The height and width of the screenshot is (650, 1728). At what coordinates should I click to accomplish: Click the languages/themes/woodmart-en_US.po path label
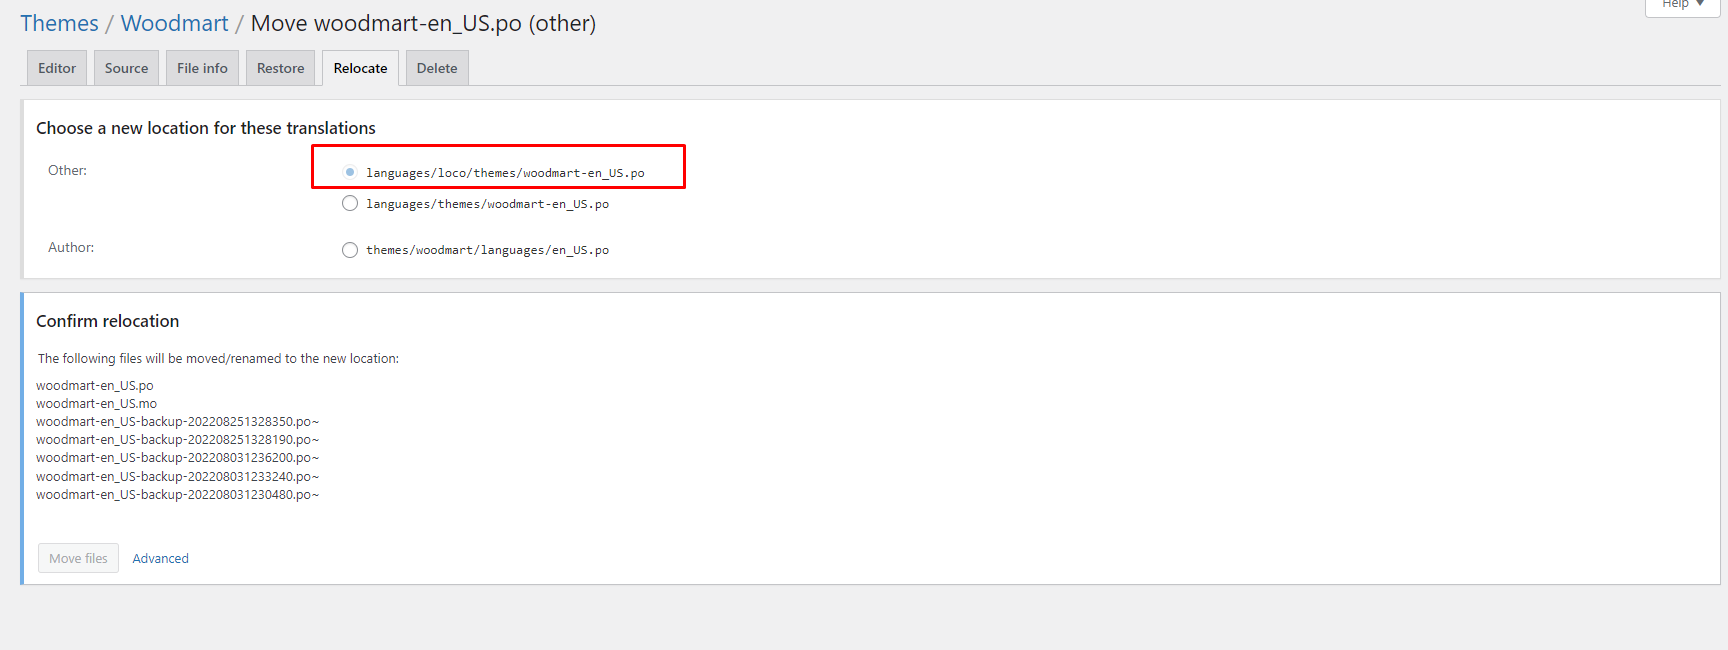pos(487,204)
